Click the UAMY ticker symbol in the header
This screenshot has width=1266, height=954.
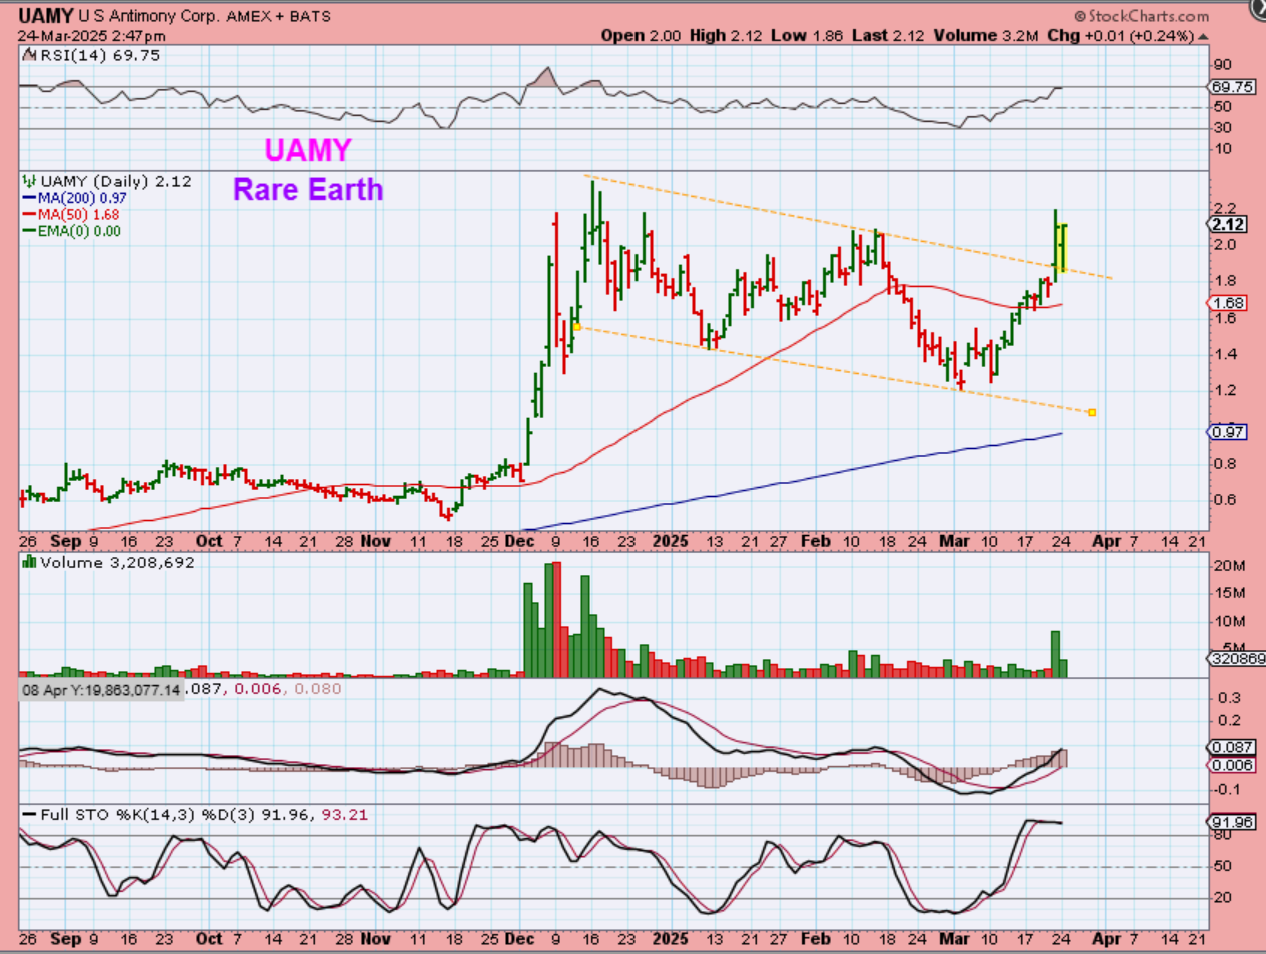[46, 16]
